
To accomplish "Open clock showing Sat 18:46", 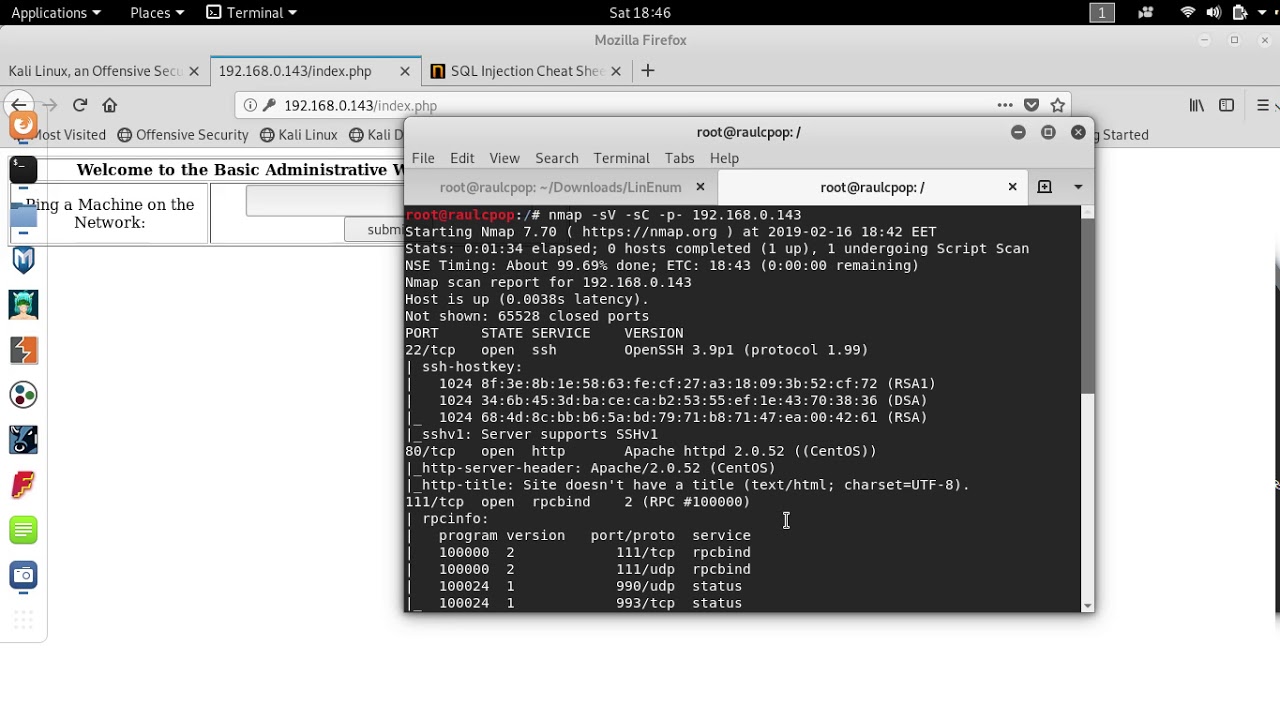I will pyautogui.click(x=639, y=13).
